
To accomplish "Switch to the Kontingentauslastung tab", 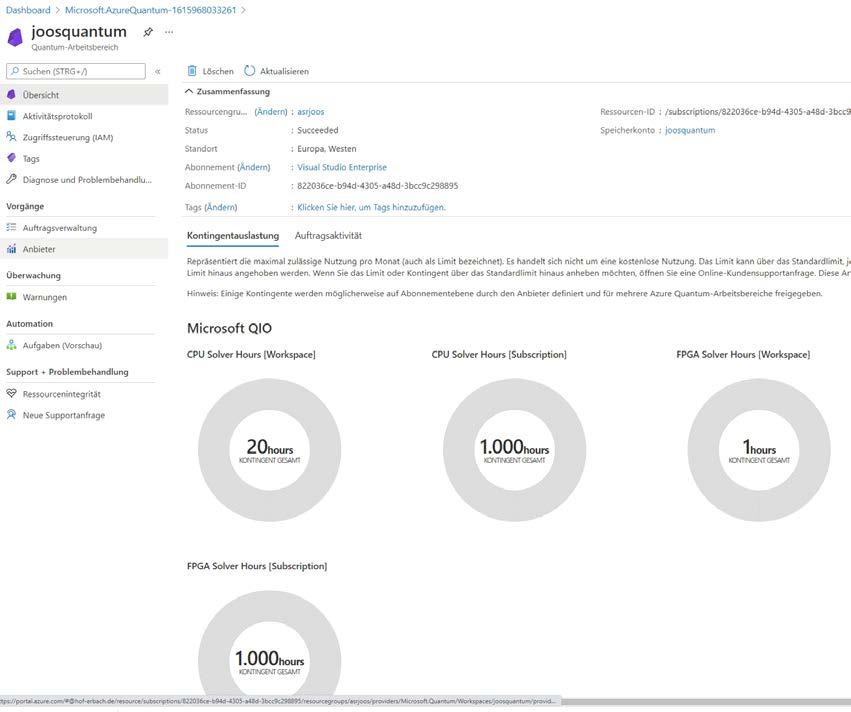I will pos(233,236).
